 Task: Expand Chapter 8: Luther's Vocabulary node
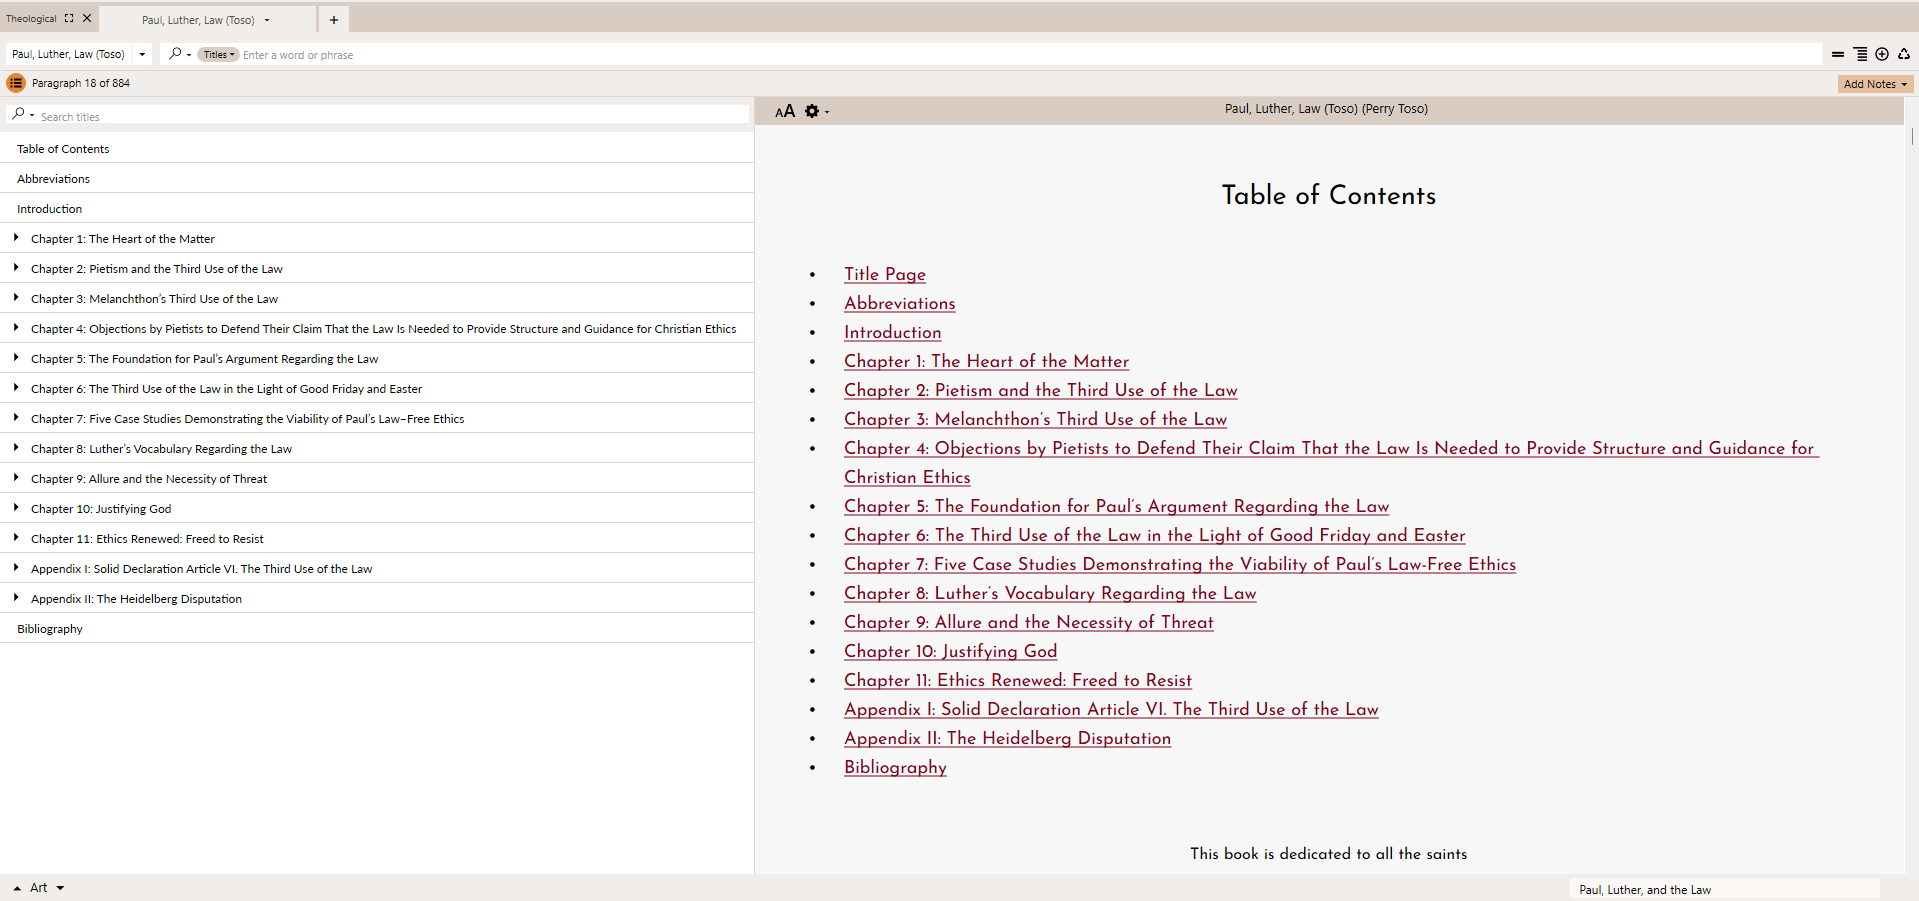(16, 448)
